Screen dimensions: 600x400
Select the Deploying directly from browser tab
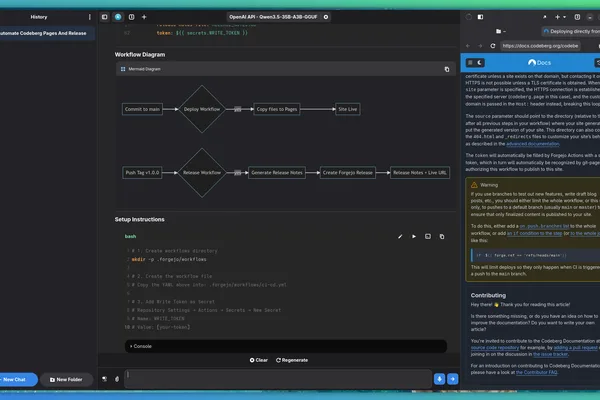coord(571,31)
